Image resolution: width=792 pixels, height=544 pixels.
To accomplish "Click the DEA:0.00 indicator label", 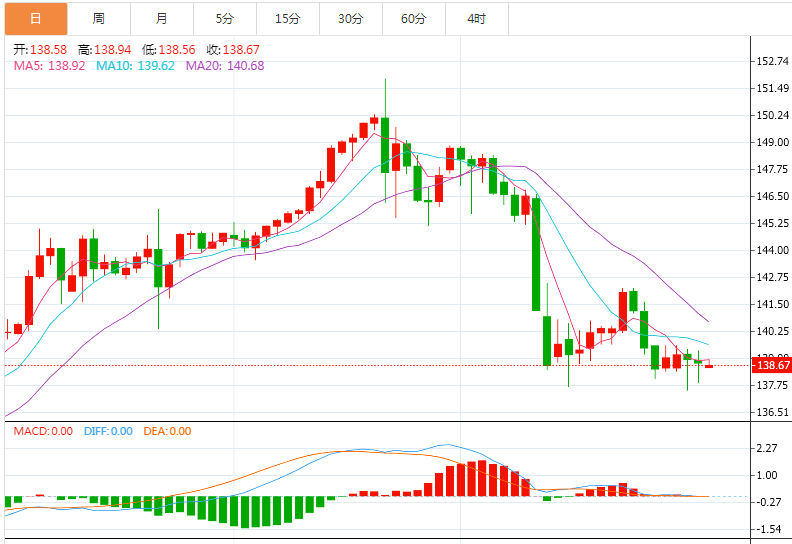I will tap(167, 431).
